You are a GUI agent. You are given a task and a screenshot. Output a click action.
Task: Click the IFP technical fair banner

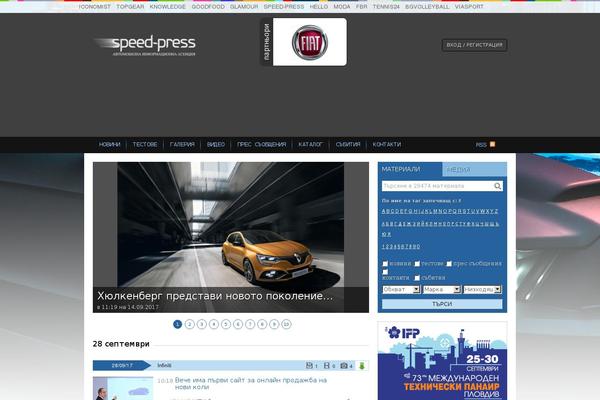coord(442,361)
